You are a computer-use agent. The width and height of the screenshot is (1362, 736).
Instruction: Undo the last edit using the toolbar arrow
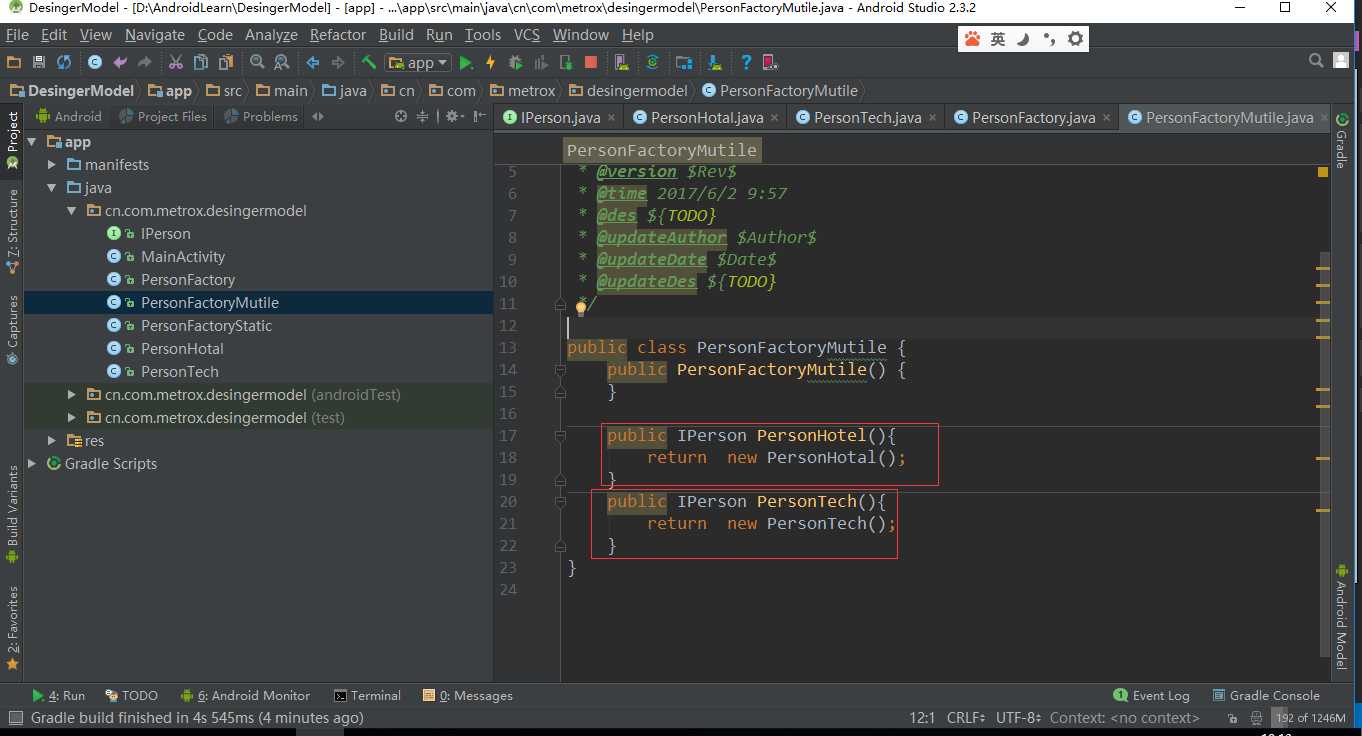120,62
